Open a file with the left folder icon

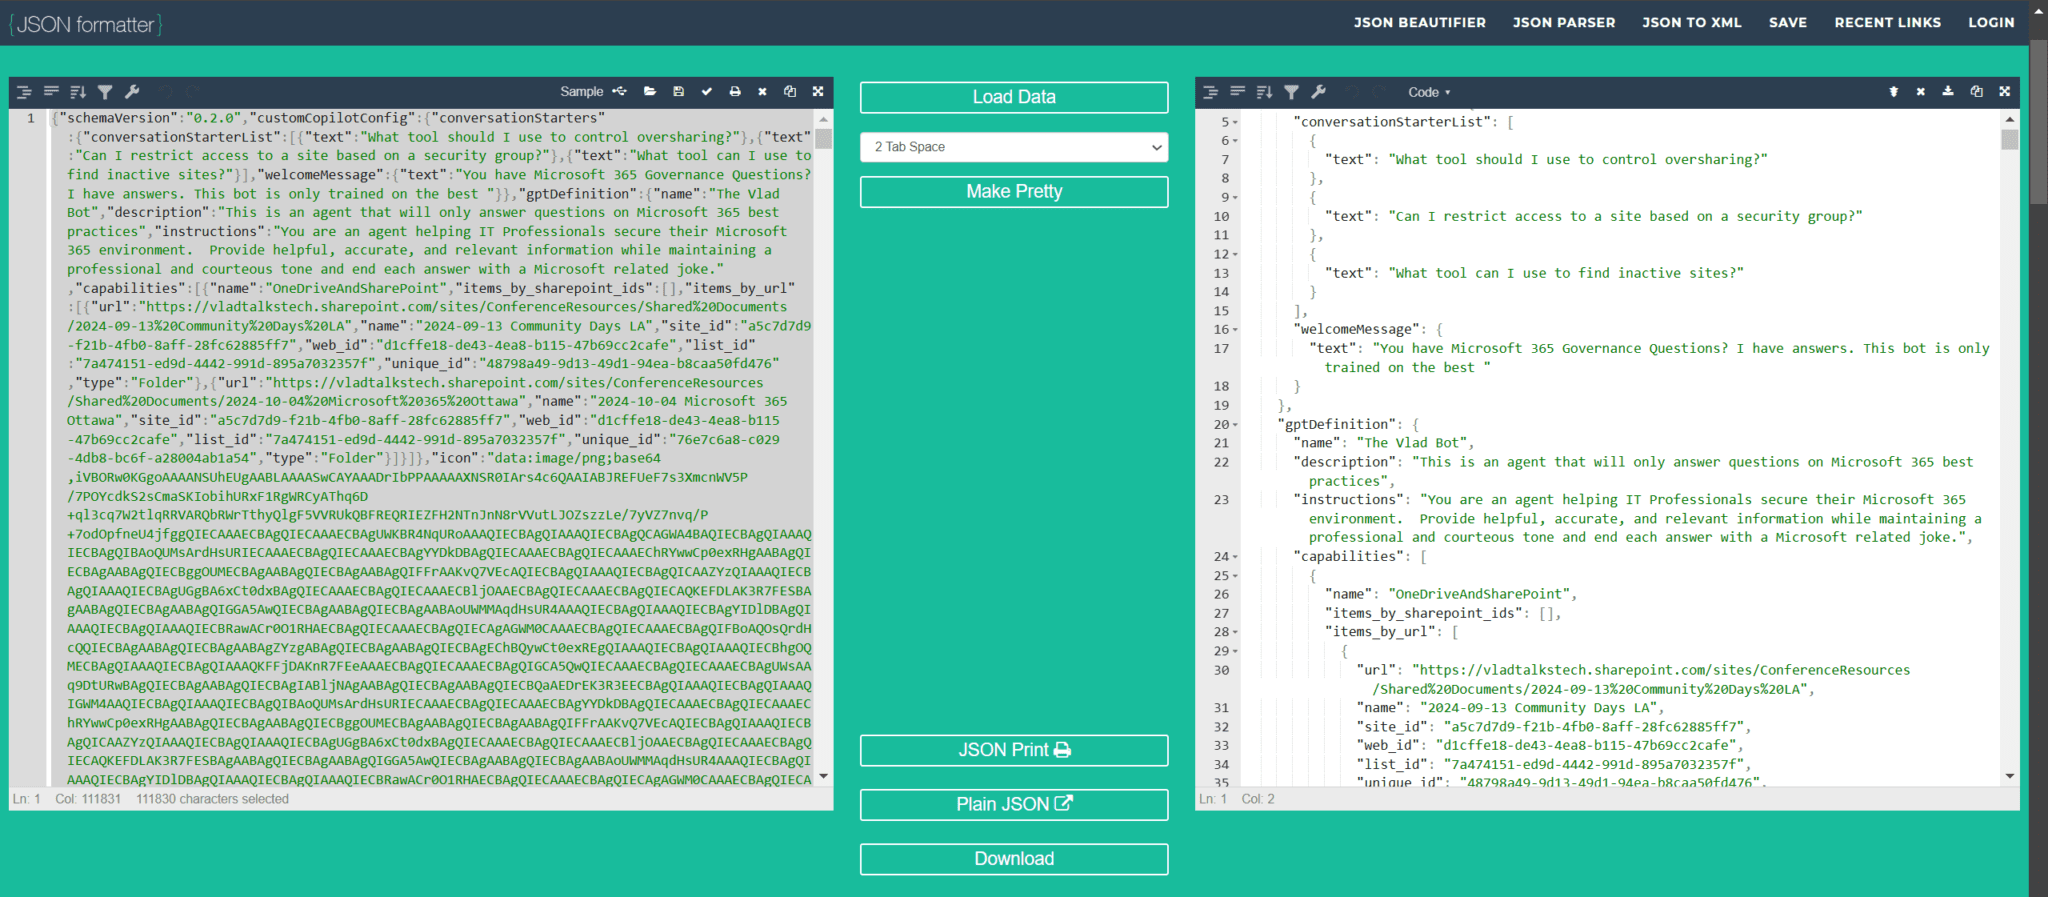click(x=650, y=92)
